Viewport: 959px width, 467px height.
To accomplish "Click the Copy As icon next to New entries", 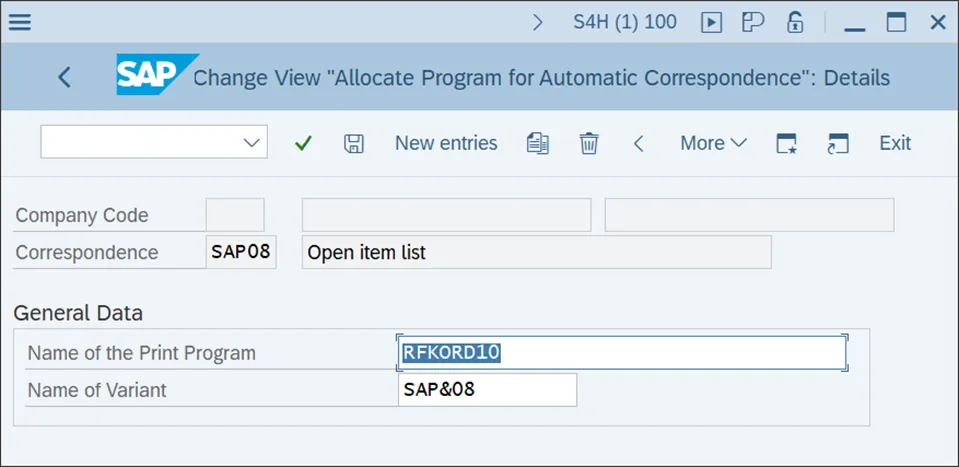I will [538, 143].
